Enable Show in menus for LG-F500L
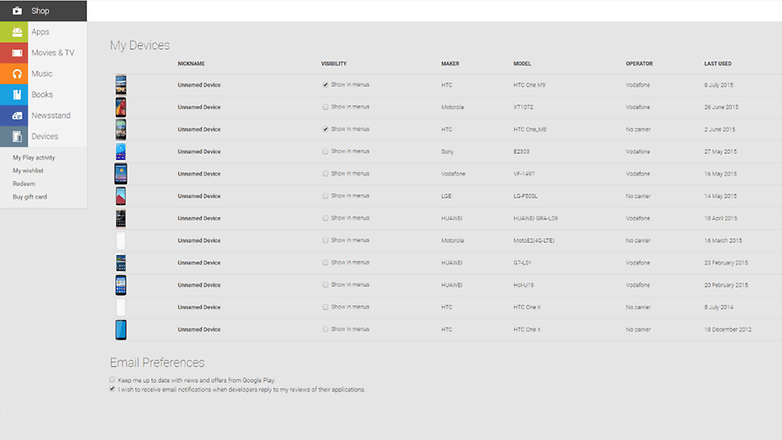This screenshot has height=440, width=782. [x=325, y=196]
